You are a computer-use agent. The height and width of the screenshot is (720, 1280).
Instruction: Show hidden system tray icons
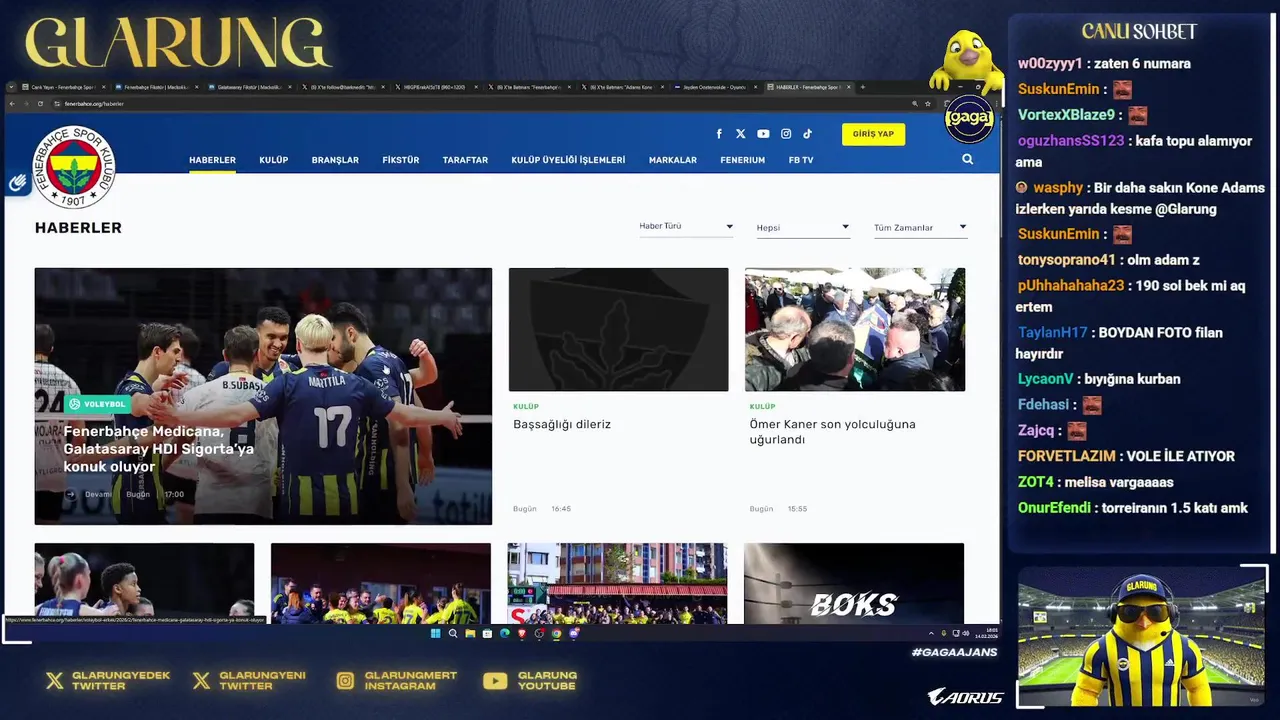coord(932,633)
